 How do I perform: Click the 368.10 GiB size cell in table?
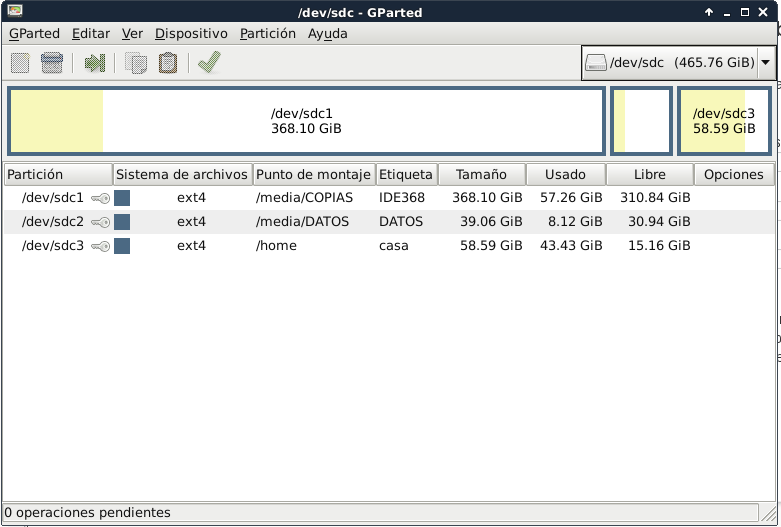pos(487,198)
